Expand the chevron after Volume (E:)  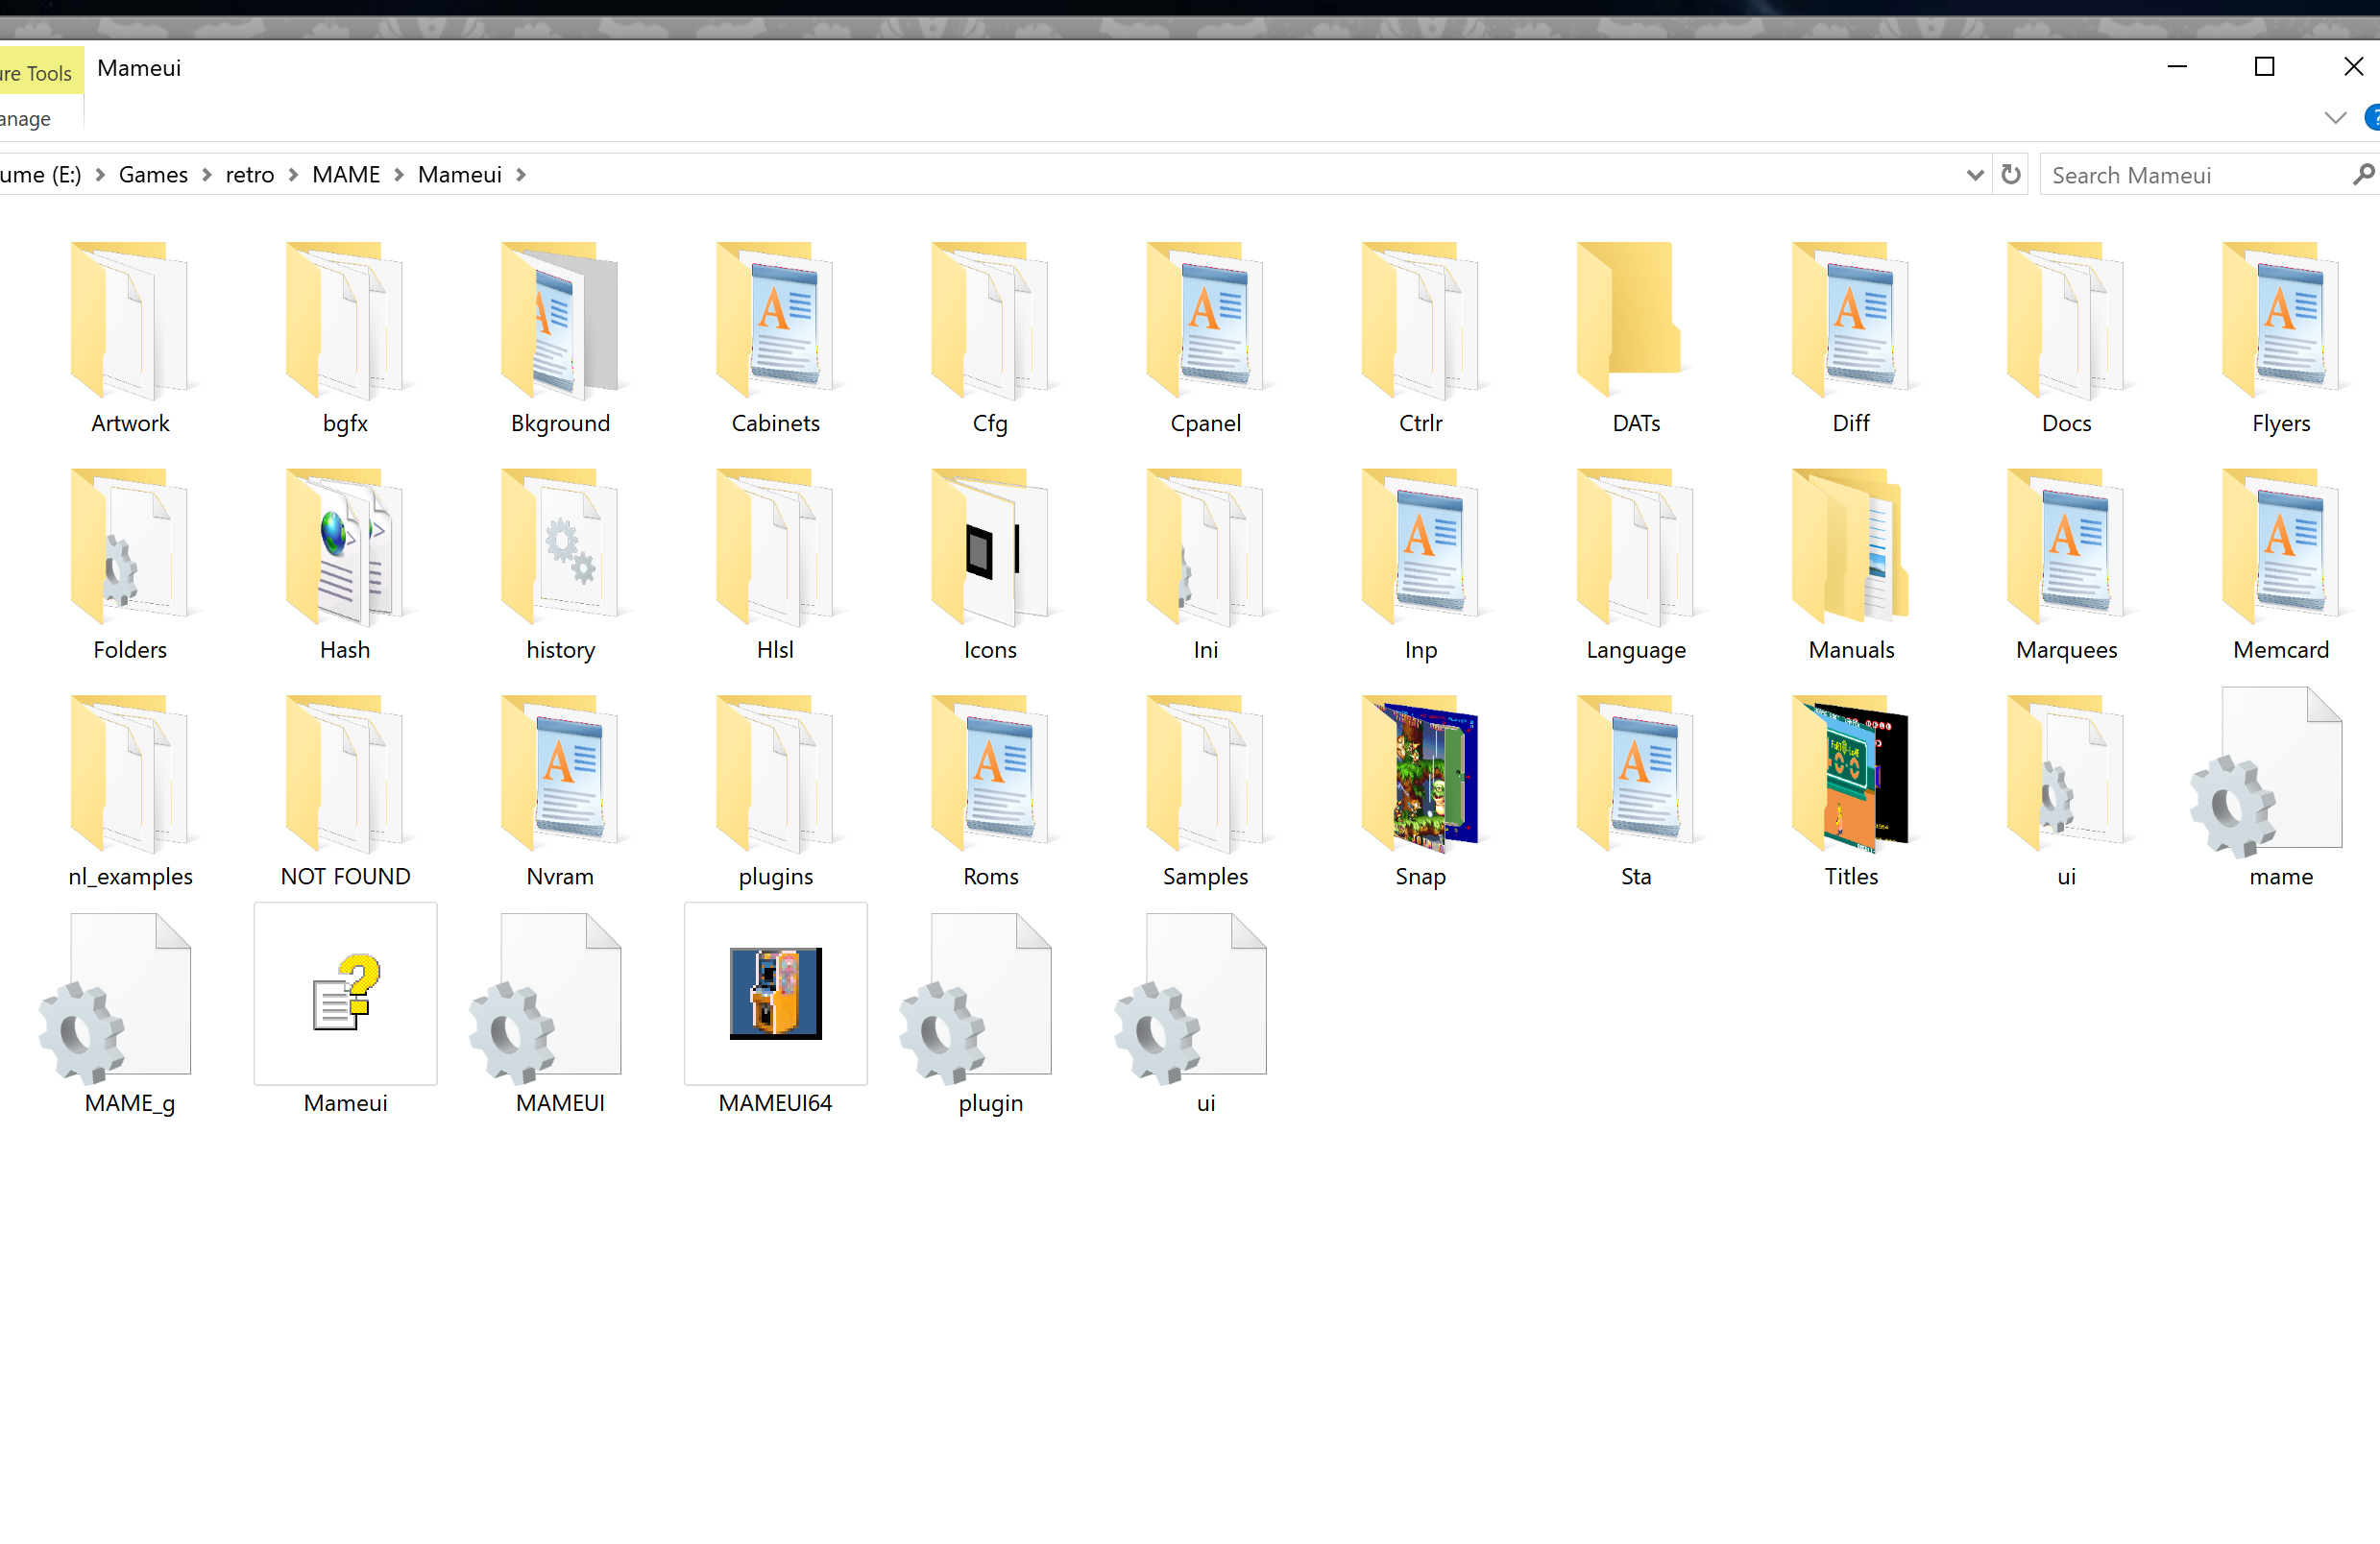[x=100, y=175]
